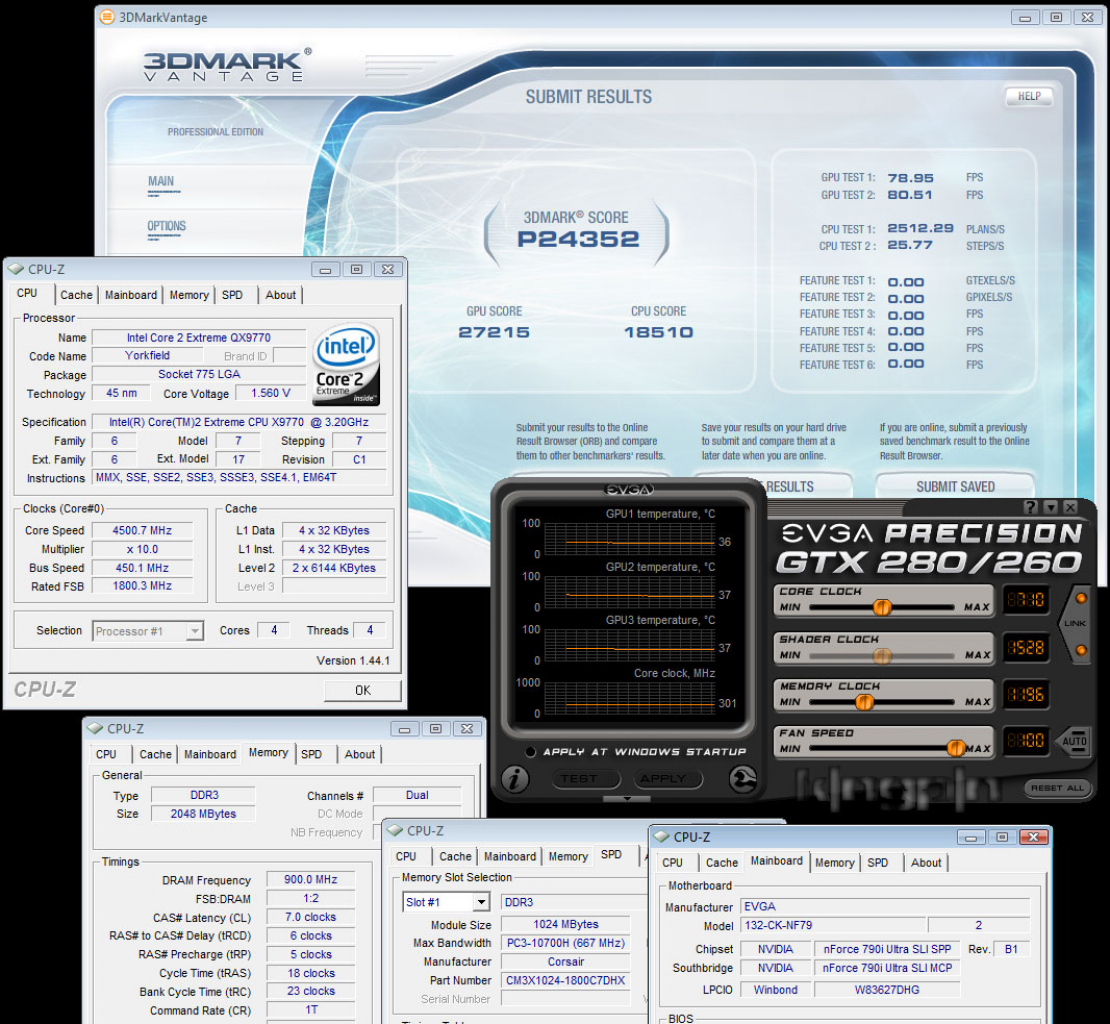Click the Core Clock slider handle
The height and width of the screenshot is (1024, 1110).
(x=882, y=607)
